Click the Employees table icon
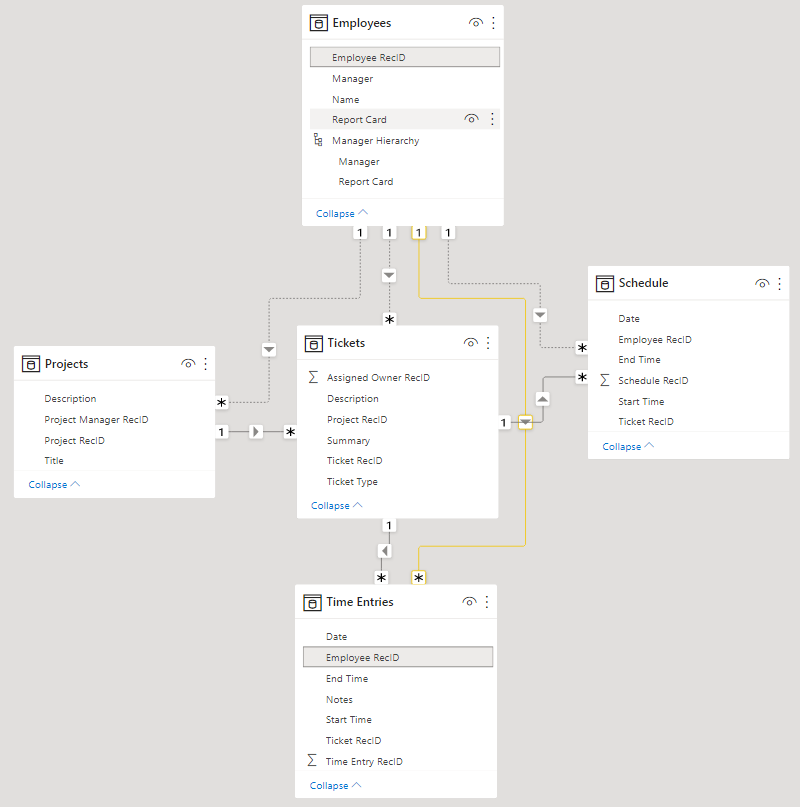Image resolution: width=800 pixels, height=807 pixels. coord(319,23)
